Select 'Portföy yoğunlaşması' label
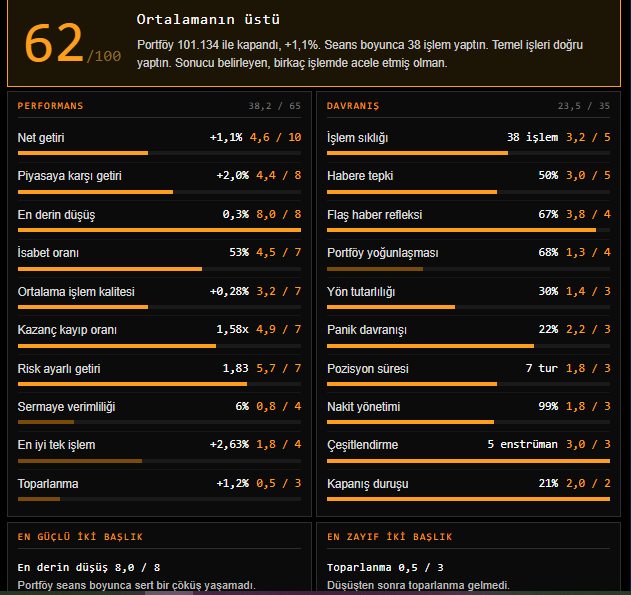The width and height of the screenshot is (631, 595). [383, 253]
